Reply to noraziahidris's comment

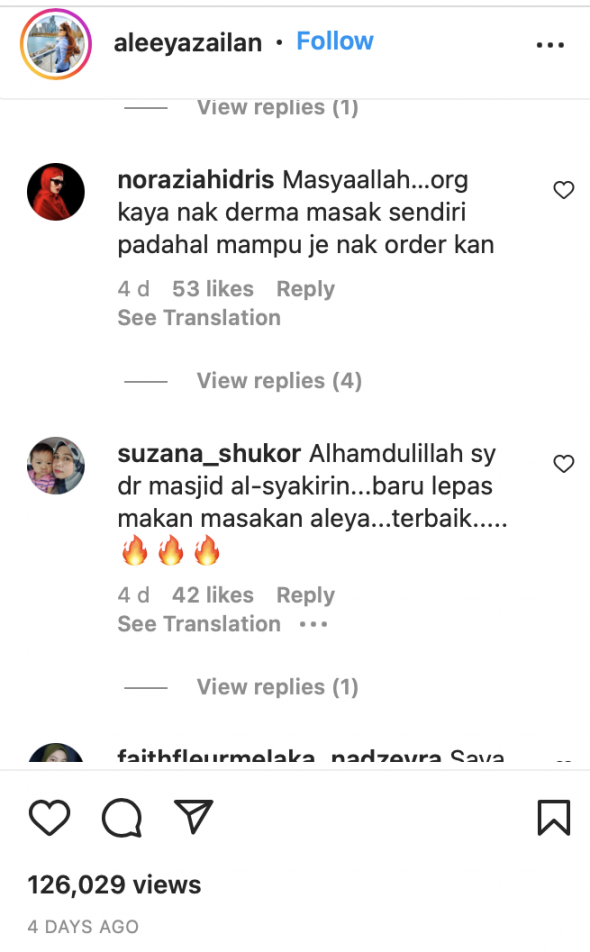305,289
